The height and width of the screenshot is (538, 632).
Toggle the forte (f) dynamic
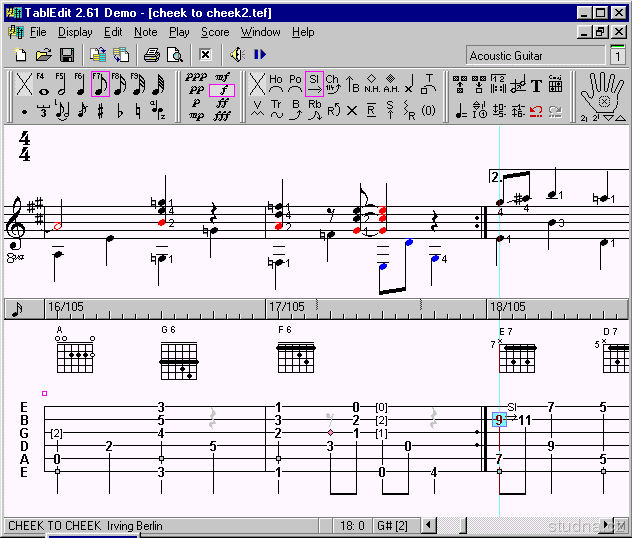224,90
